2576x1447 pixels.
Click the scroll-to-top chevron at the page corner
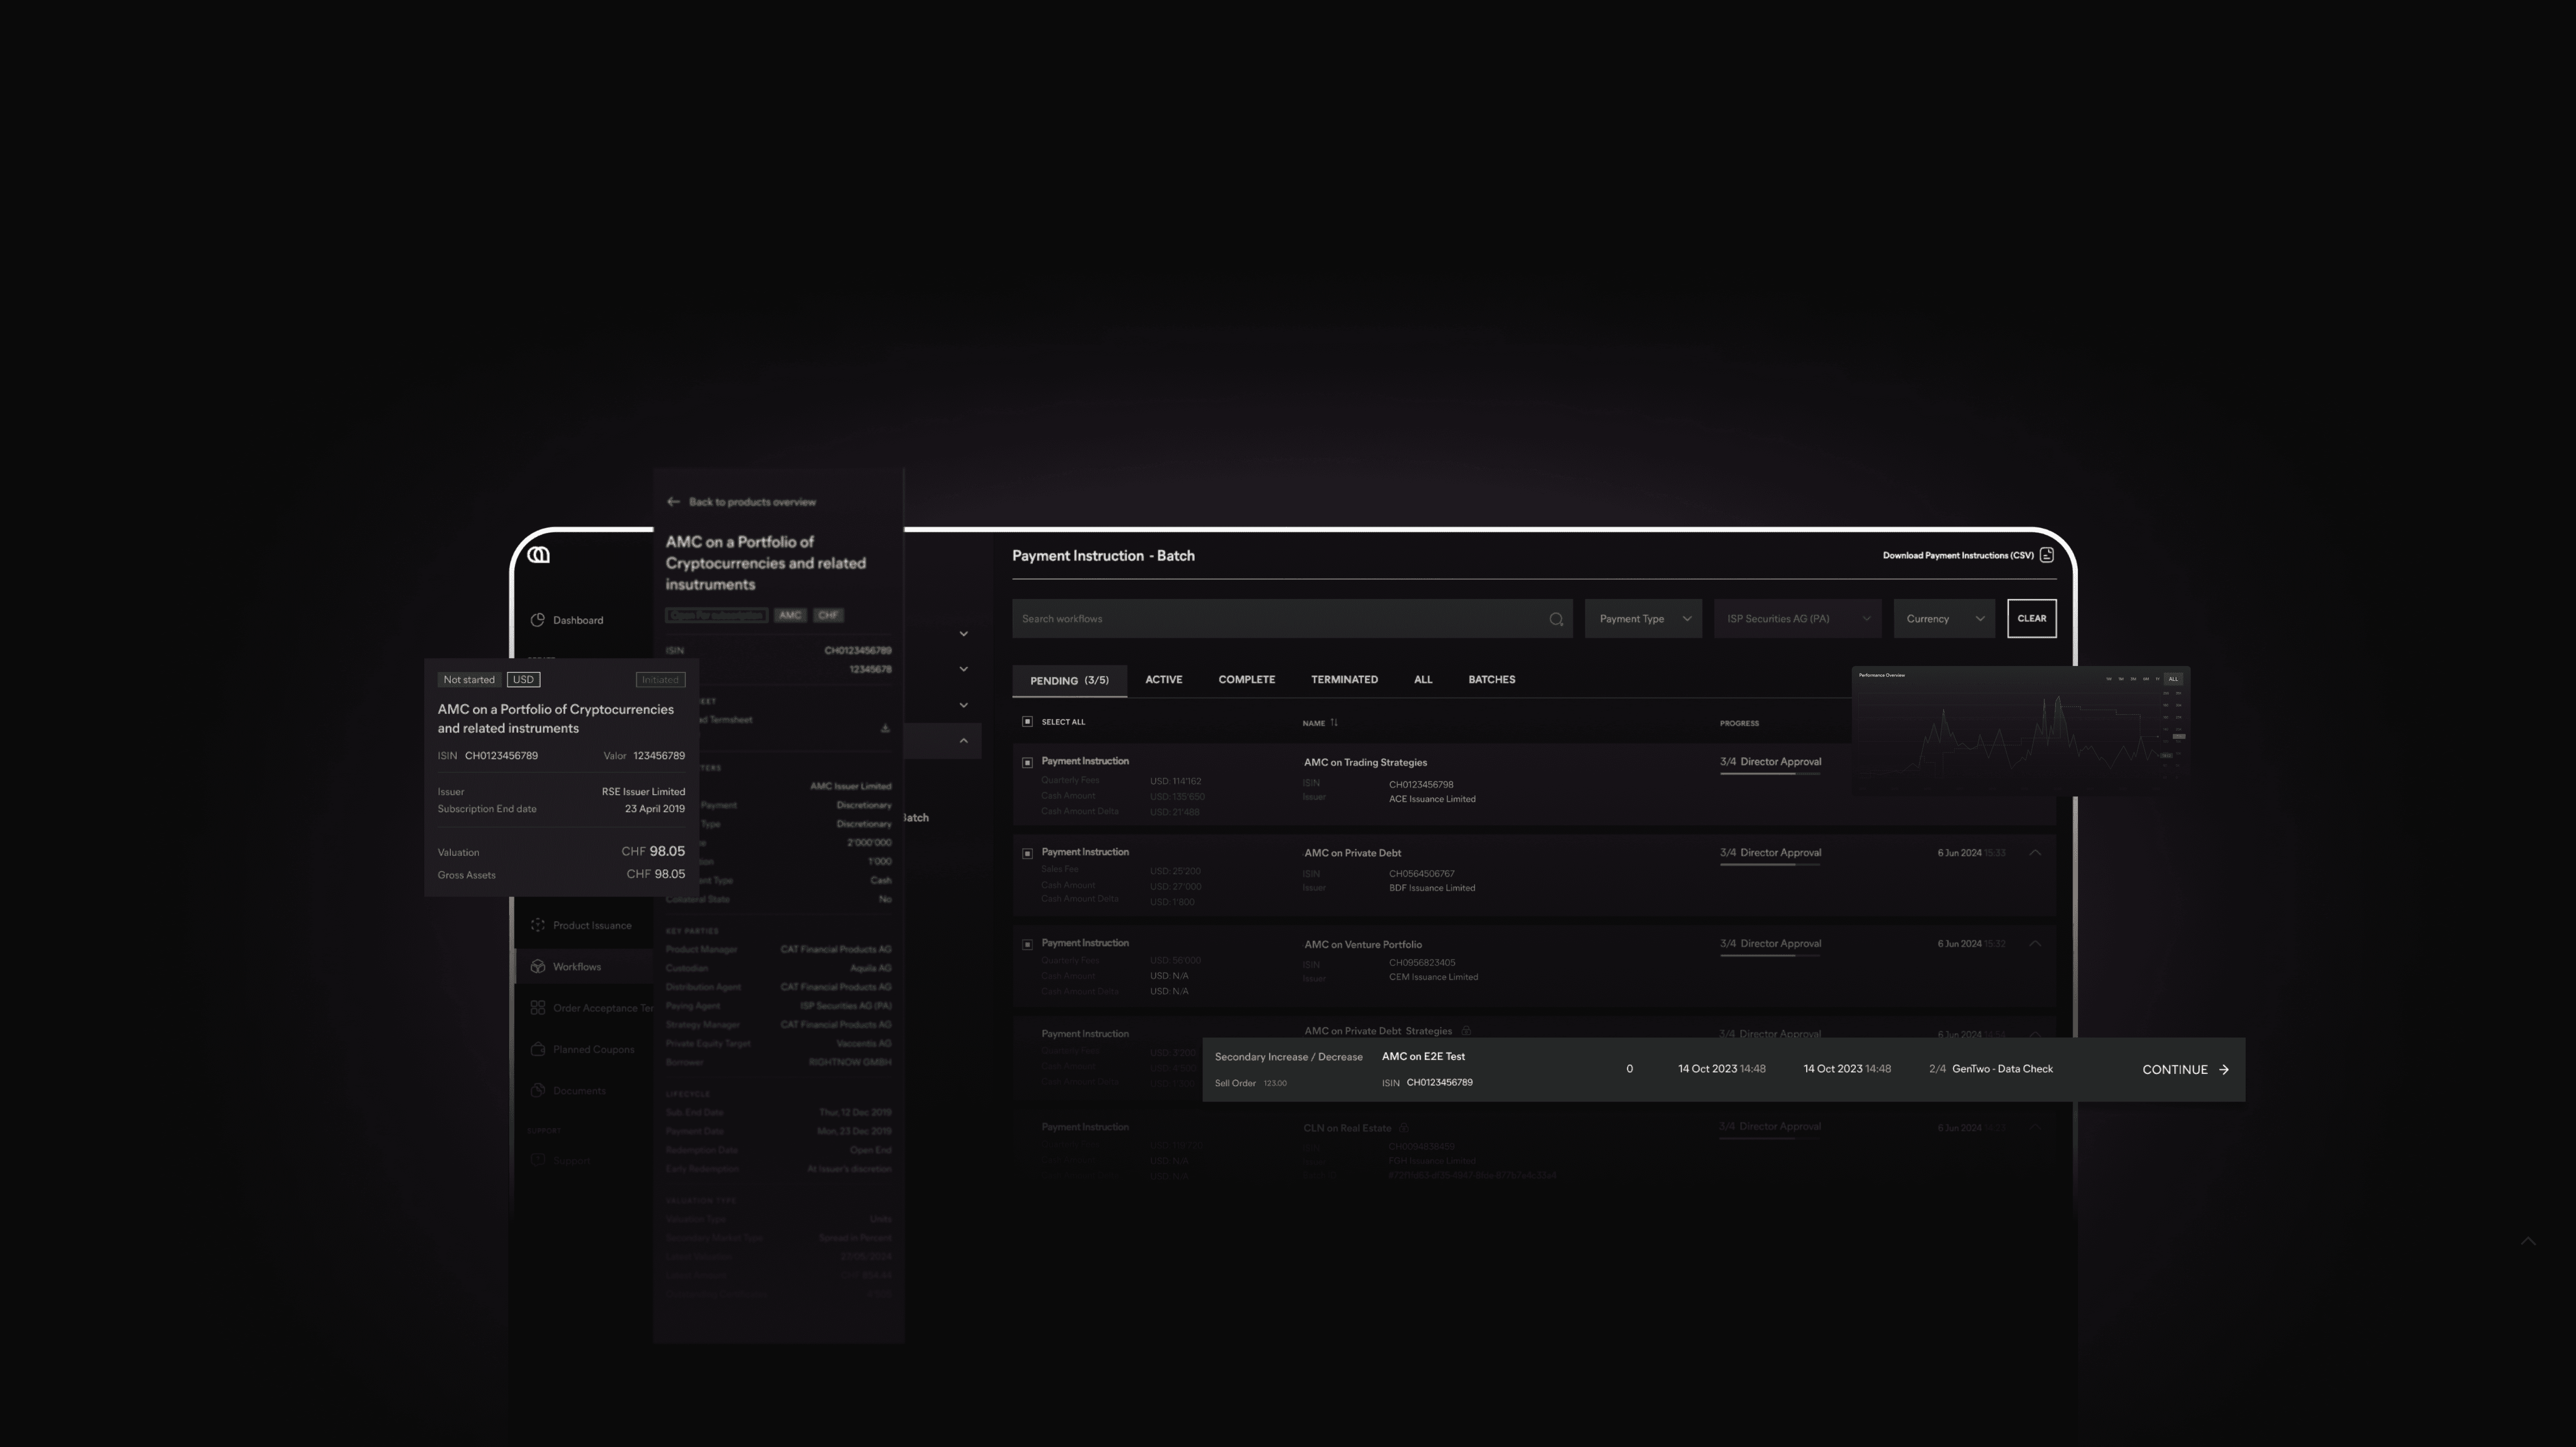coord(2528,1241)
